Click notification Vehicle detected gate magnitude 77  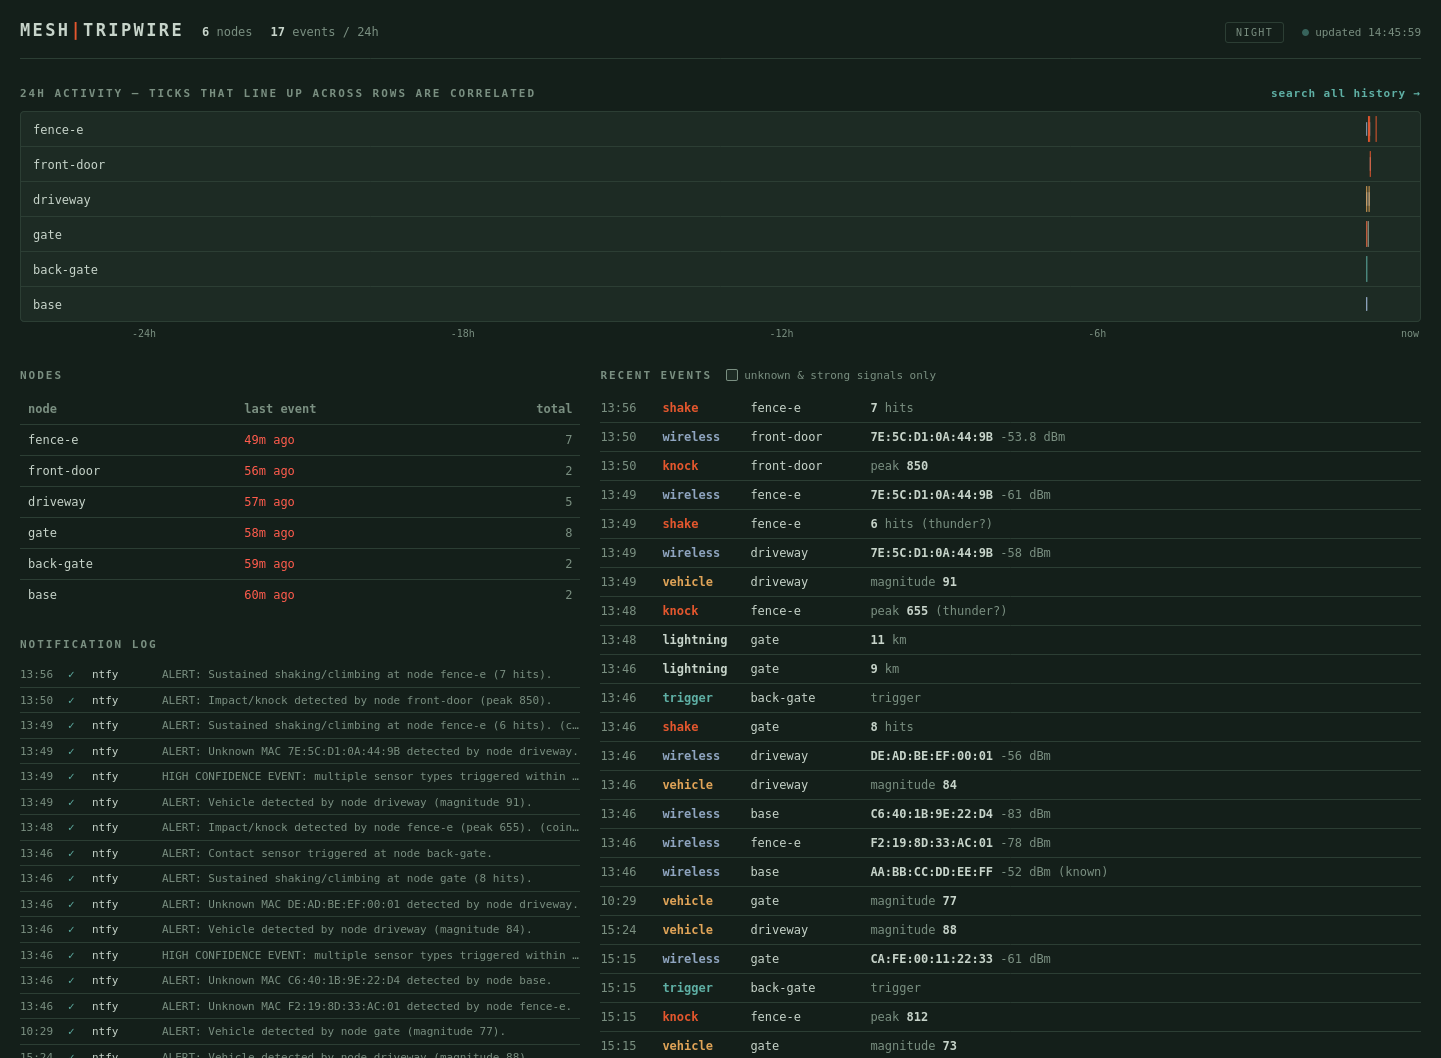click(x=300, y=1032)
